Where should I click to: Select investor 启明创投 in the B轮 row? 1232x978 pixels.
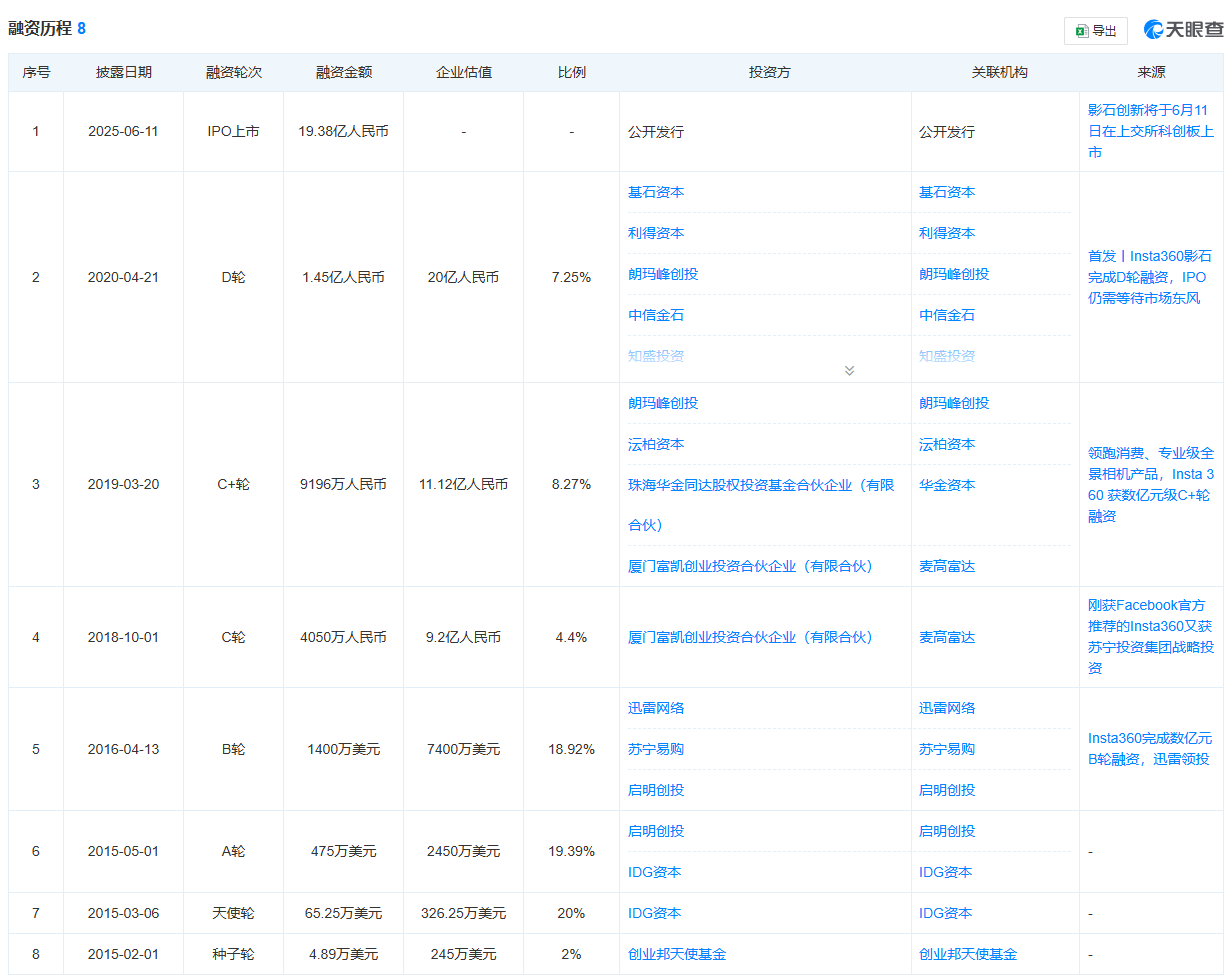pyautogui.click(x=656, y=790)
